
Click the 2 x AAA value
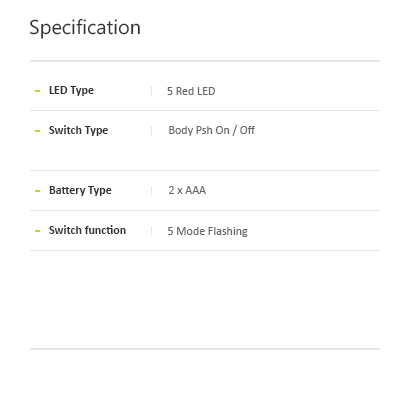187,190
